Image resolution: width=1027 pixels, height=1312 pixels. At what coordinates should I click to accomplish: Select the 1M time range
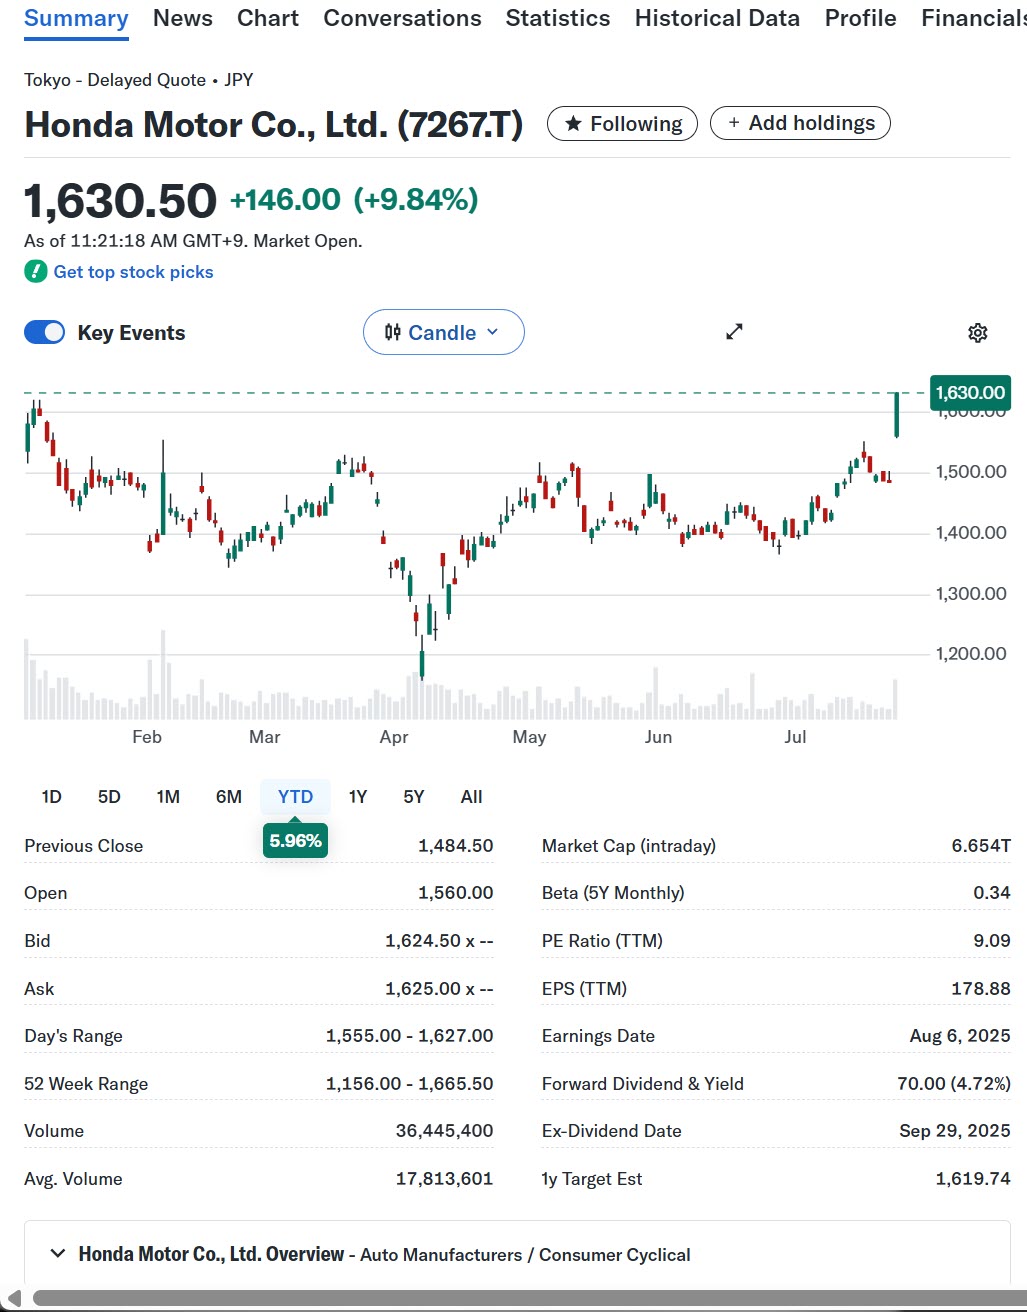(x=168, y=797)
